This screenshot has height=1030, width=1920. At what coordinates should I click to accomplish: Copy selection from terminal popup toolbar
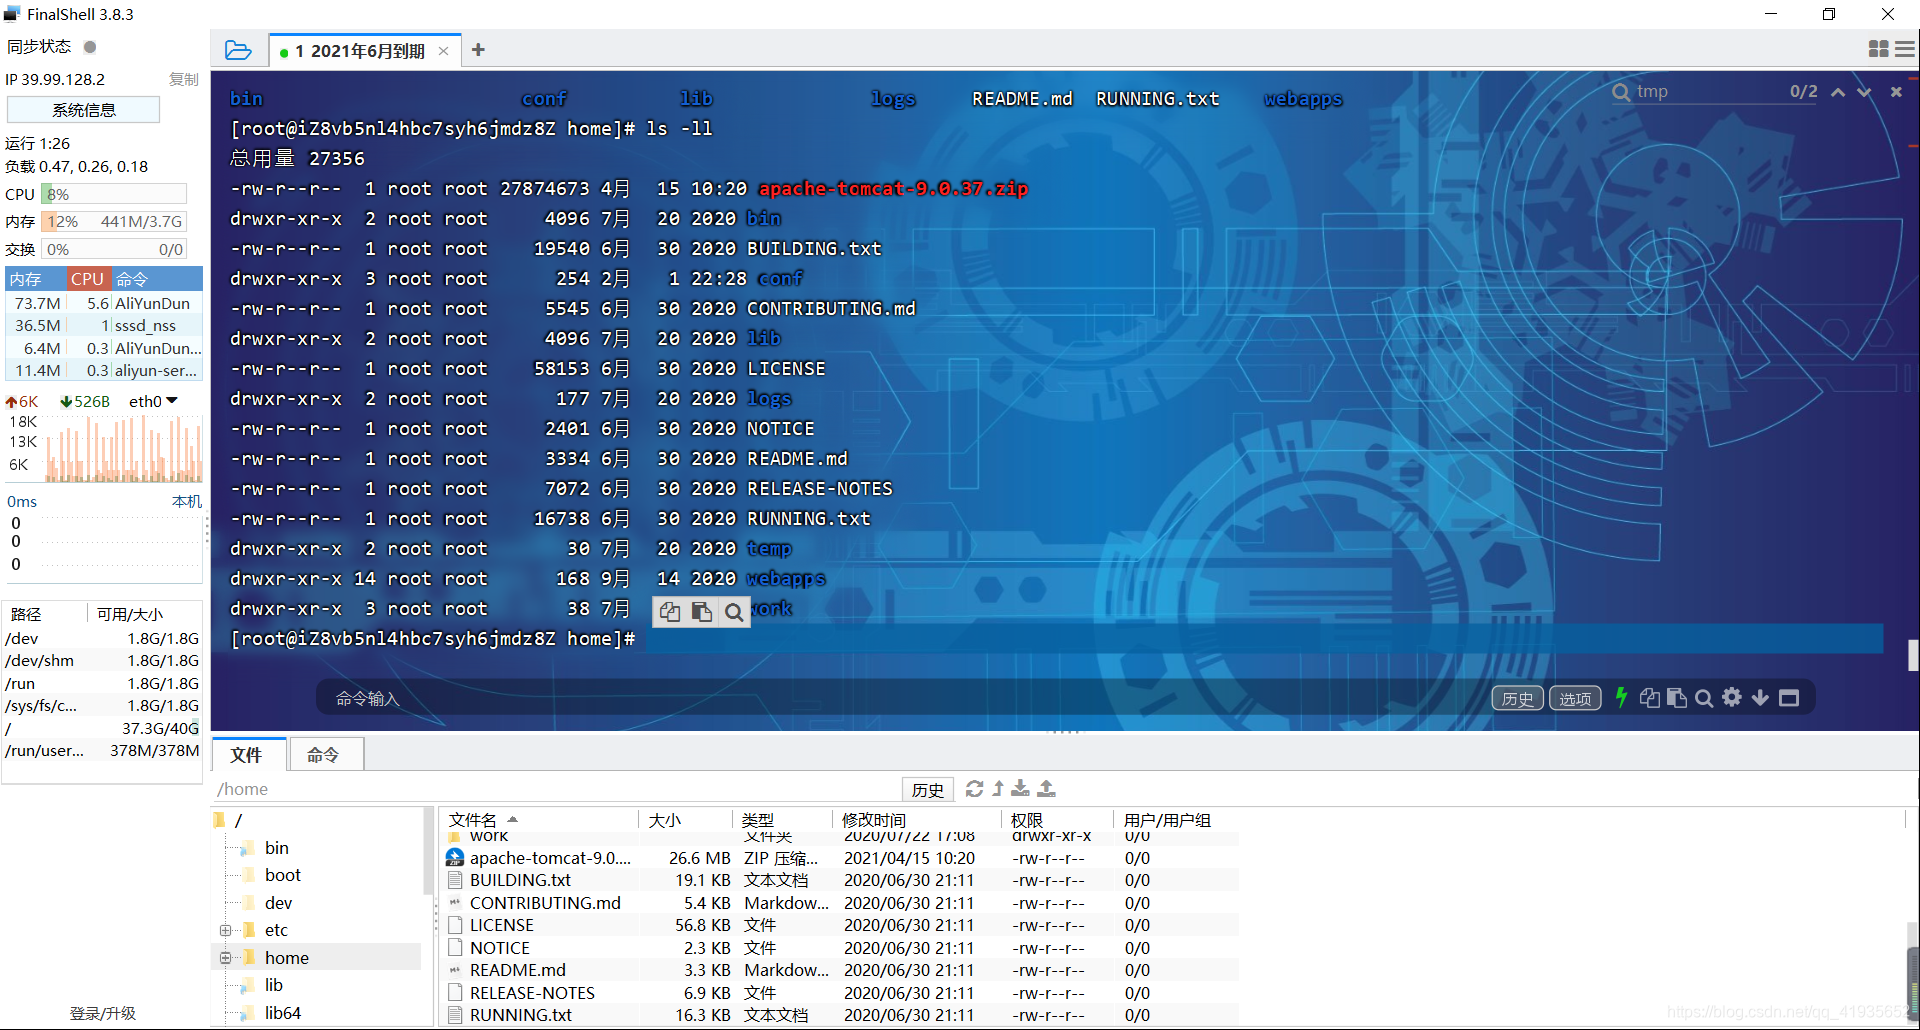(670, 612)
